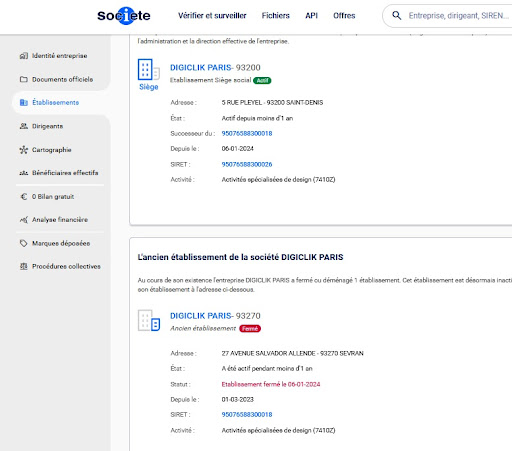The height and width of the screenshot is (451, 512).
Task: Click the Documents officiels folder icon
Action: 24,79
